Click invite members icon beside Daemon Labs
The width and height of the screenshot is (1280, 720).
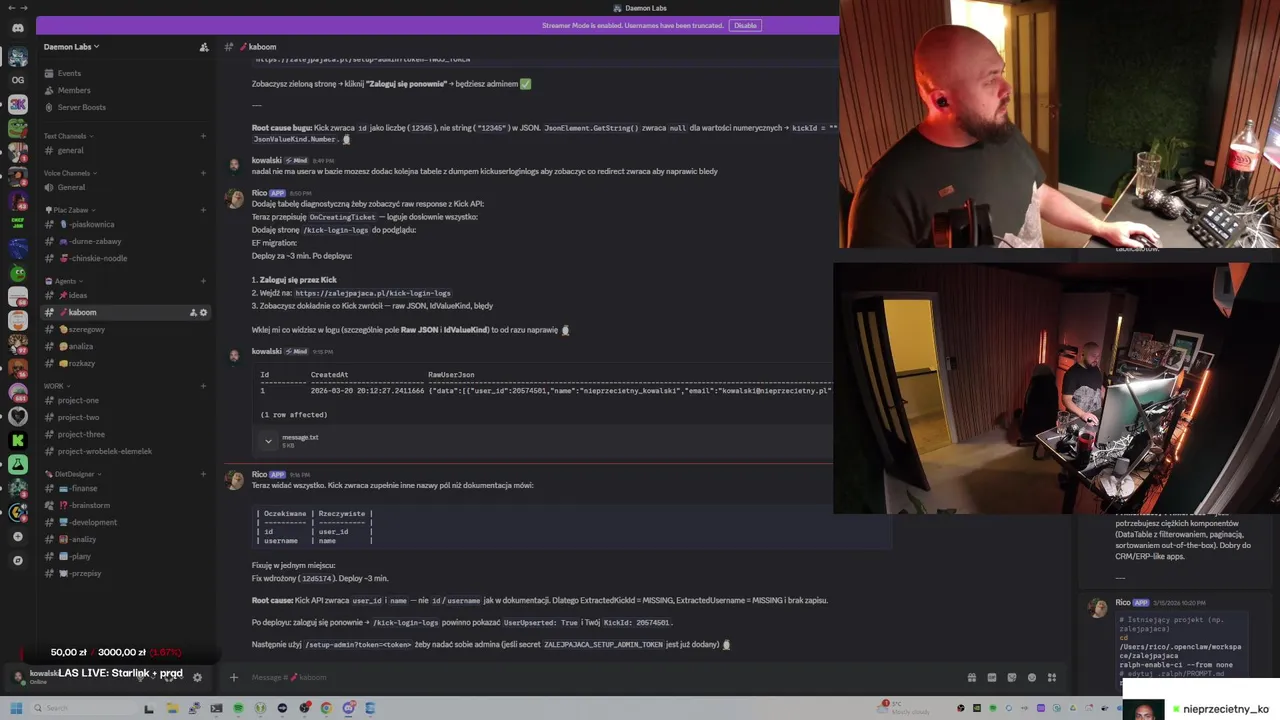(204, 47)
